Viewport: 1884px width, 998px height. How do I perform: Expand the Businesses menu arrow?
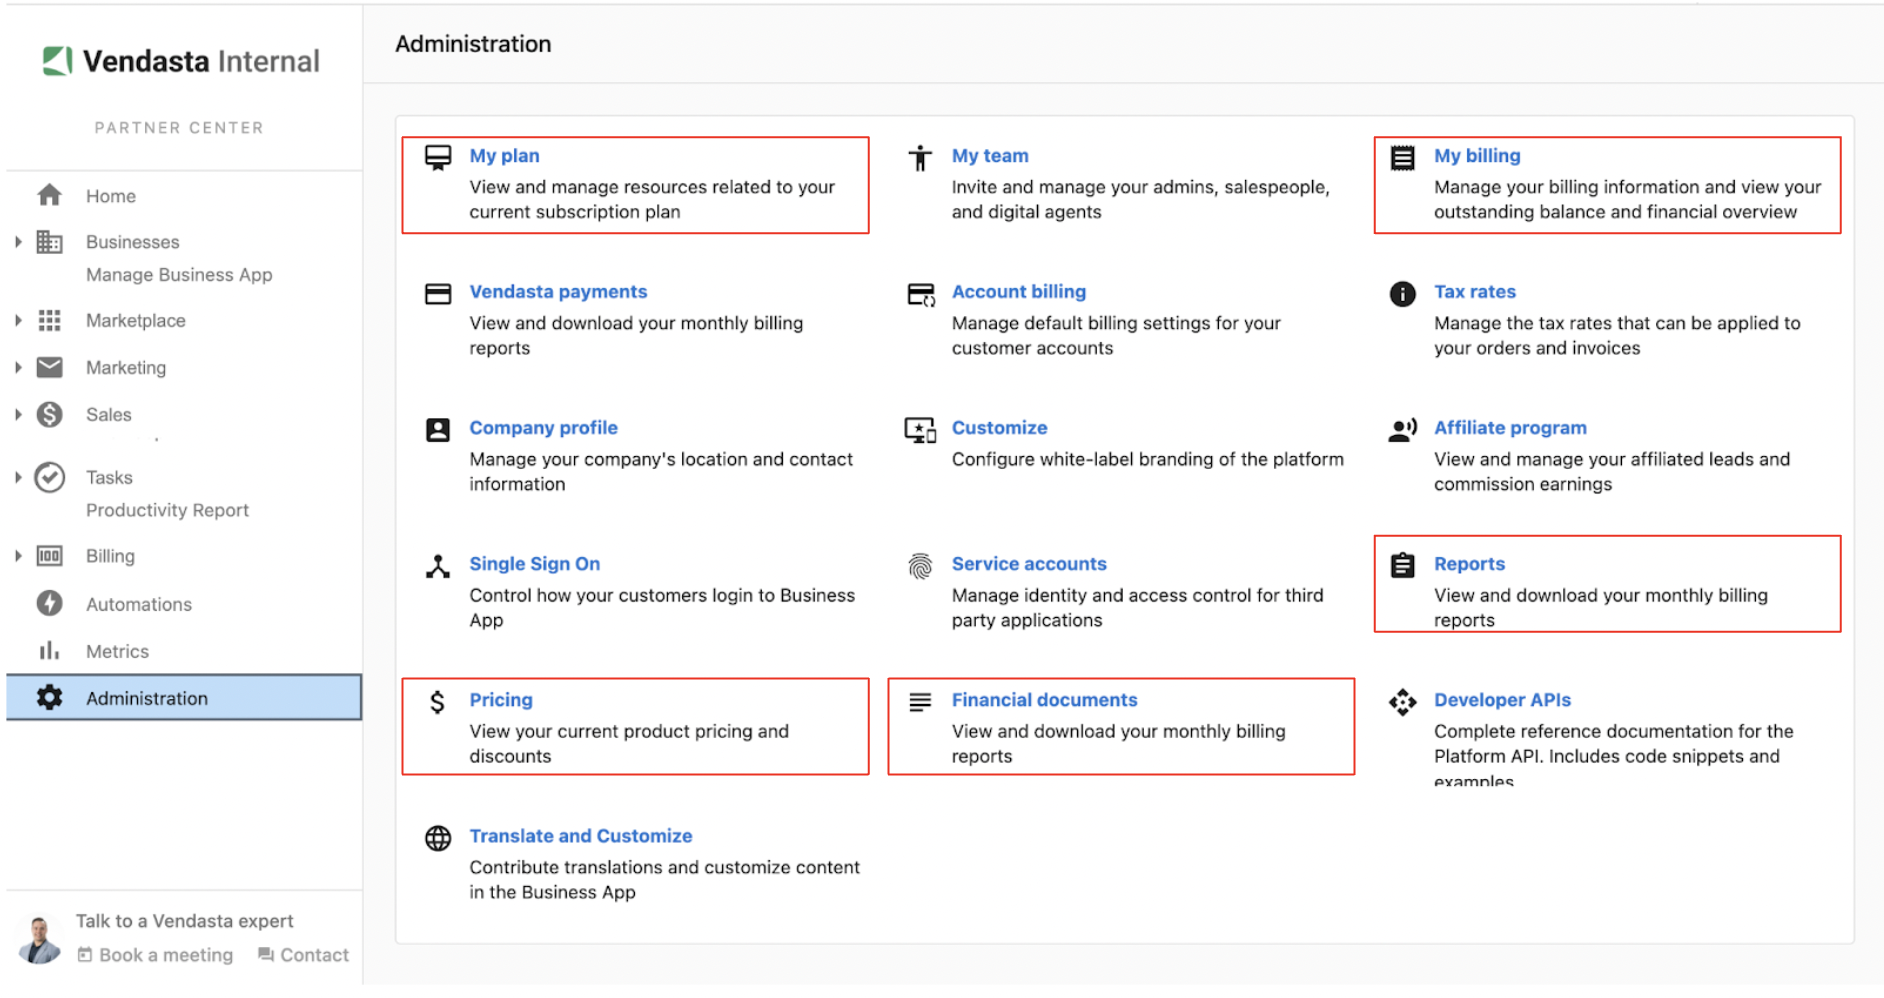[18, 242]
